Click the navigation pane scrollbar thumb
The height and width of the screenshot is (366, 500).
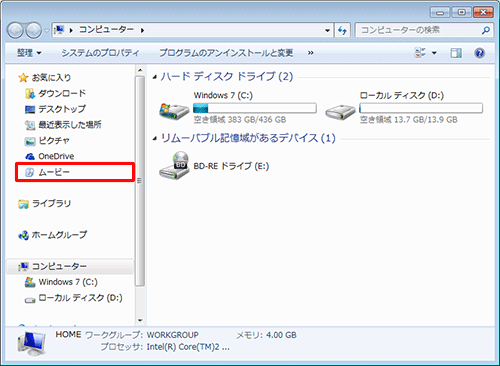point(140,181)
